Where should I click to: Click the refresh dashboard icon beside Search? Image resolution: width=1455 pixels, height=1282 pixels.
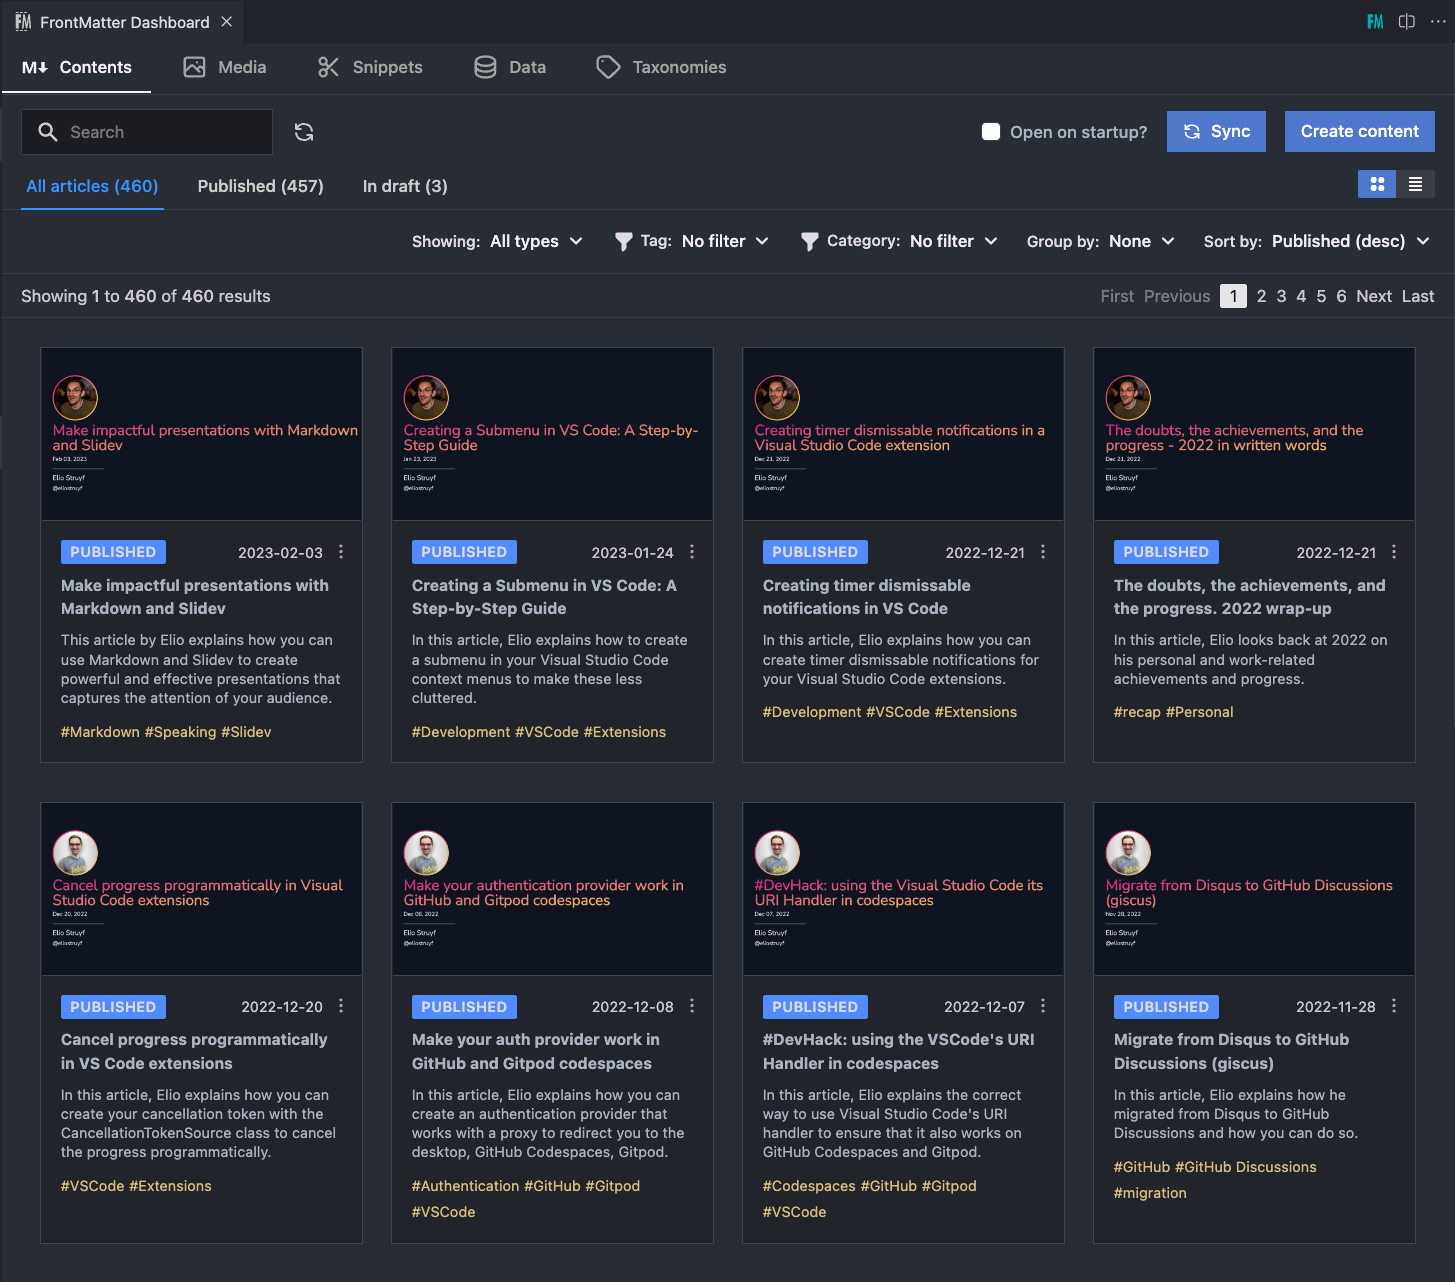pyautogui.click(x=304, y=132)
